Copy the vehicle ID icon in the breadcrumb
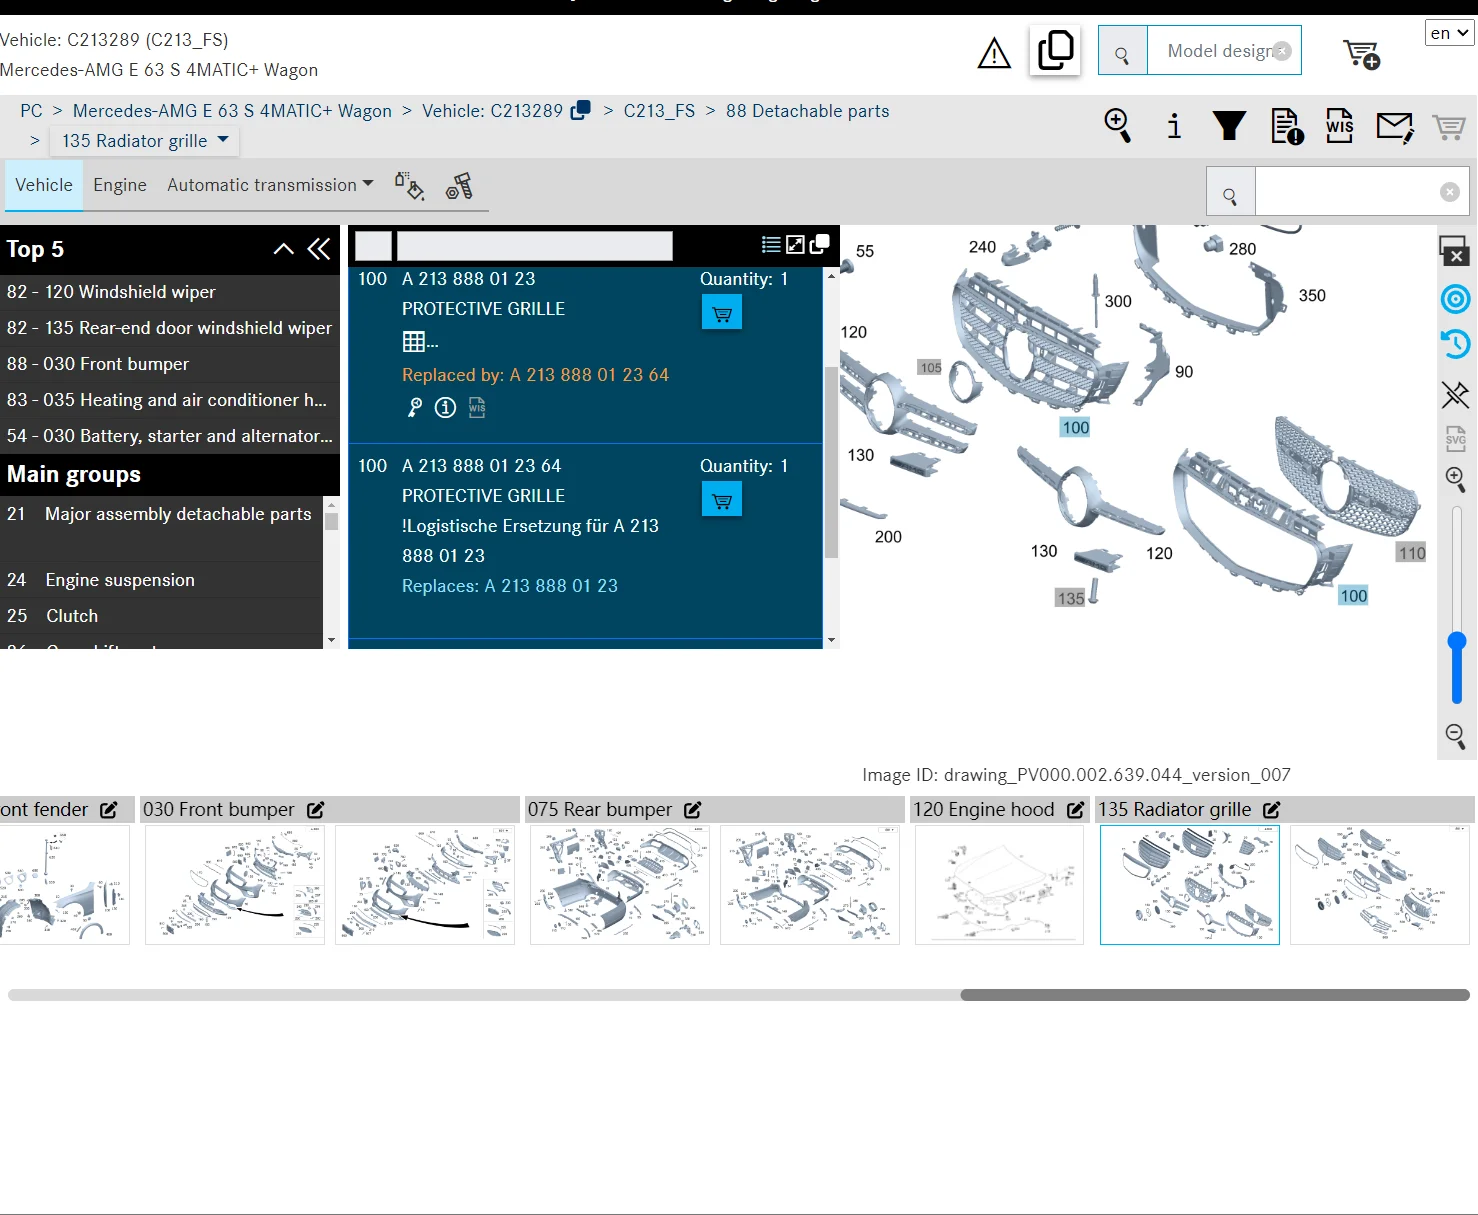Screen dimensions: 1478x1215 580,110
